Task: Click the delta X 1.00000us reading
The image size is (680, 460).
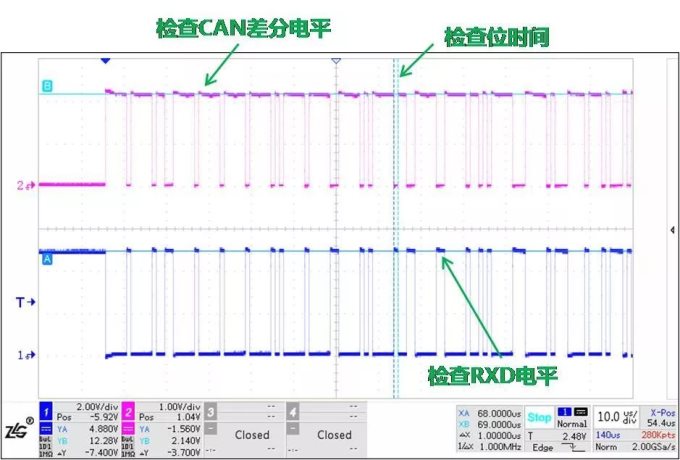Action: (x=499, y=436)
